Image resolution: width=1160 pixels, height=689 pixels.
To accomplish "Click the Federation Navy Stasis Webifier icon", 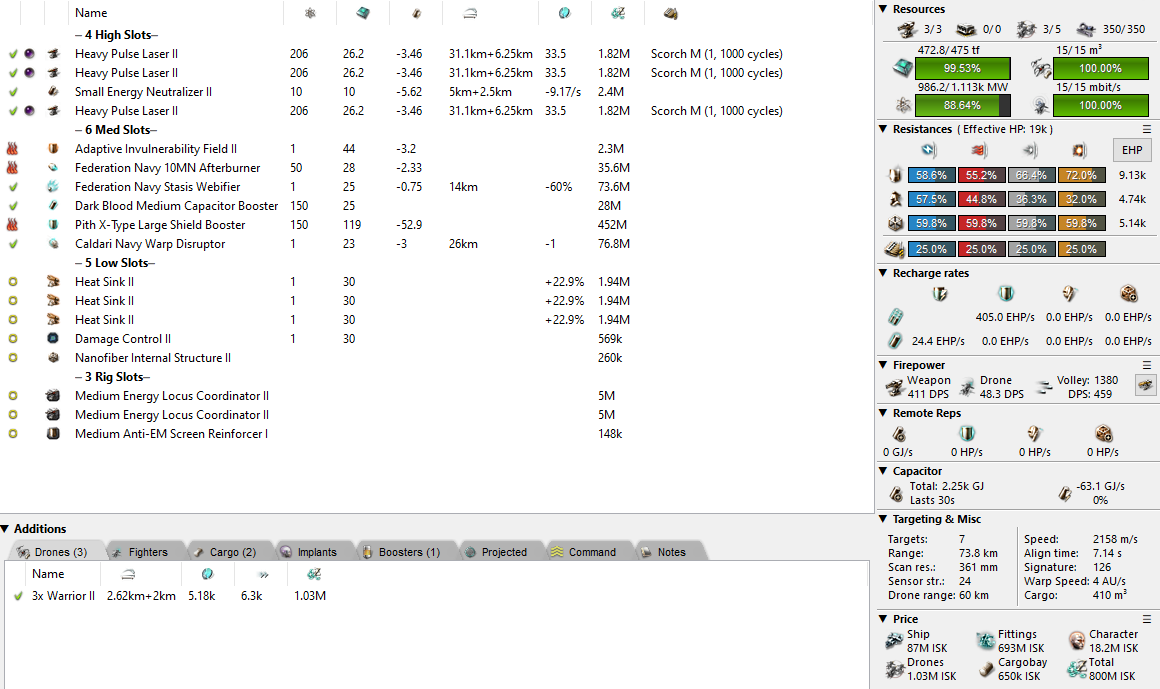I will (x=53, y=187).
